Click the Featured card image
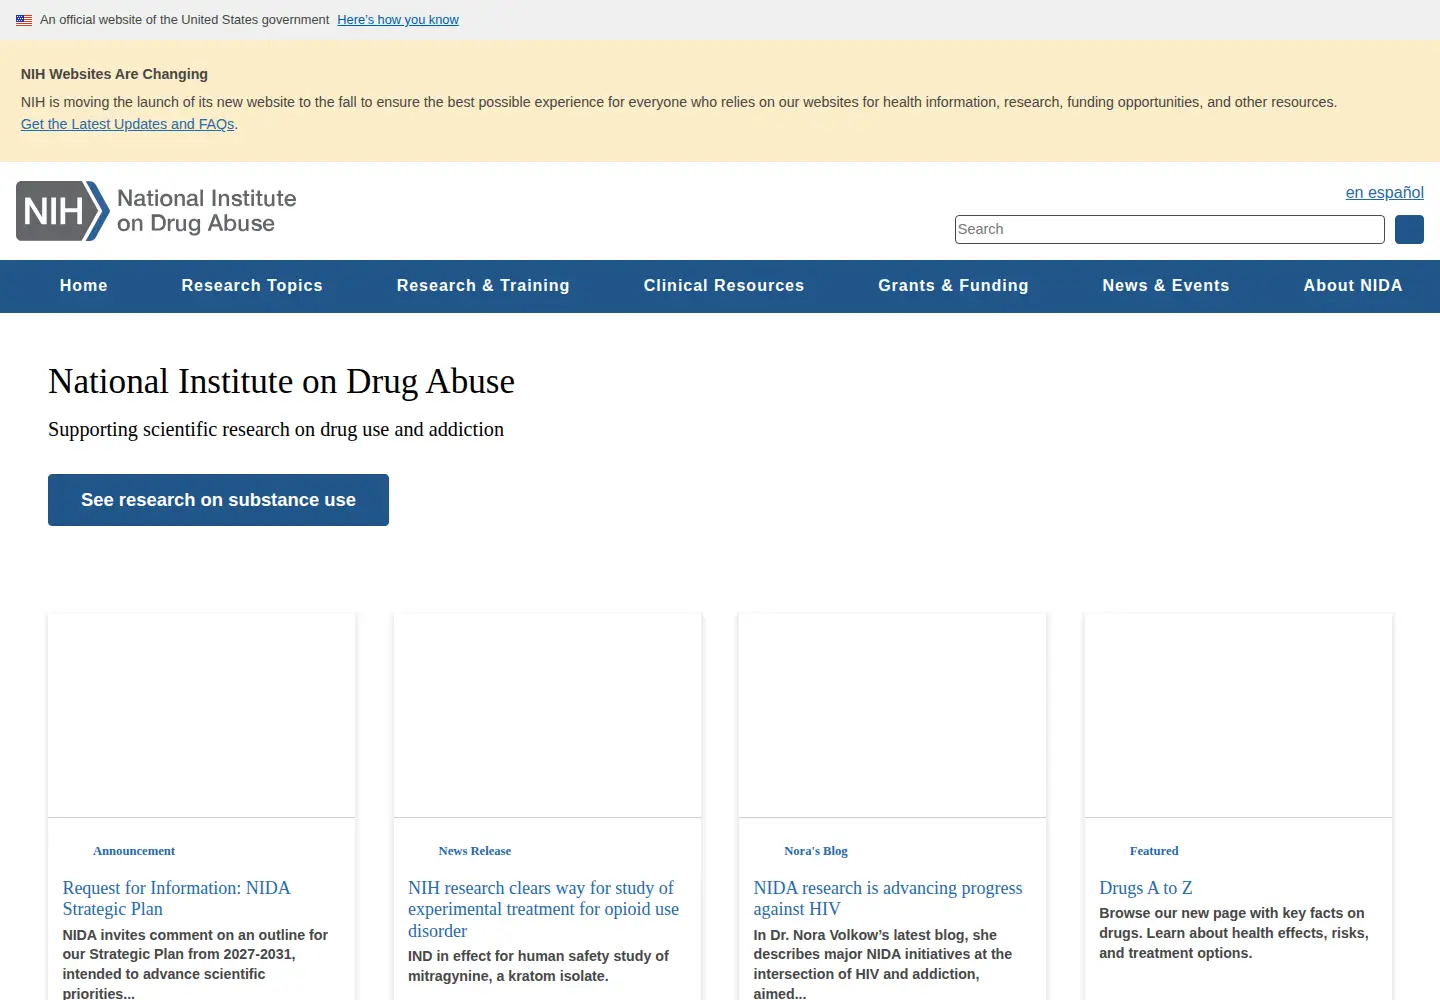The image size is (1440, 1000). click(x=1238, y=716)
